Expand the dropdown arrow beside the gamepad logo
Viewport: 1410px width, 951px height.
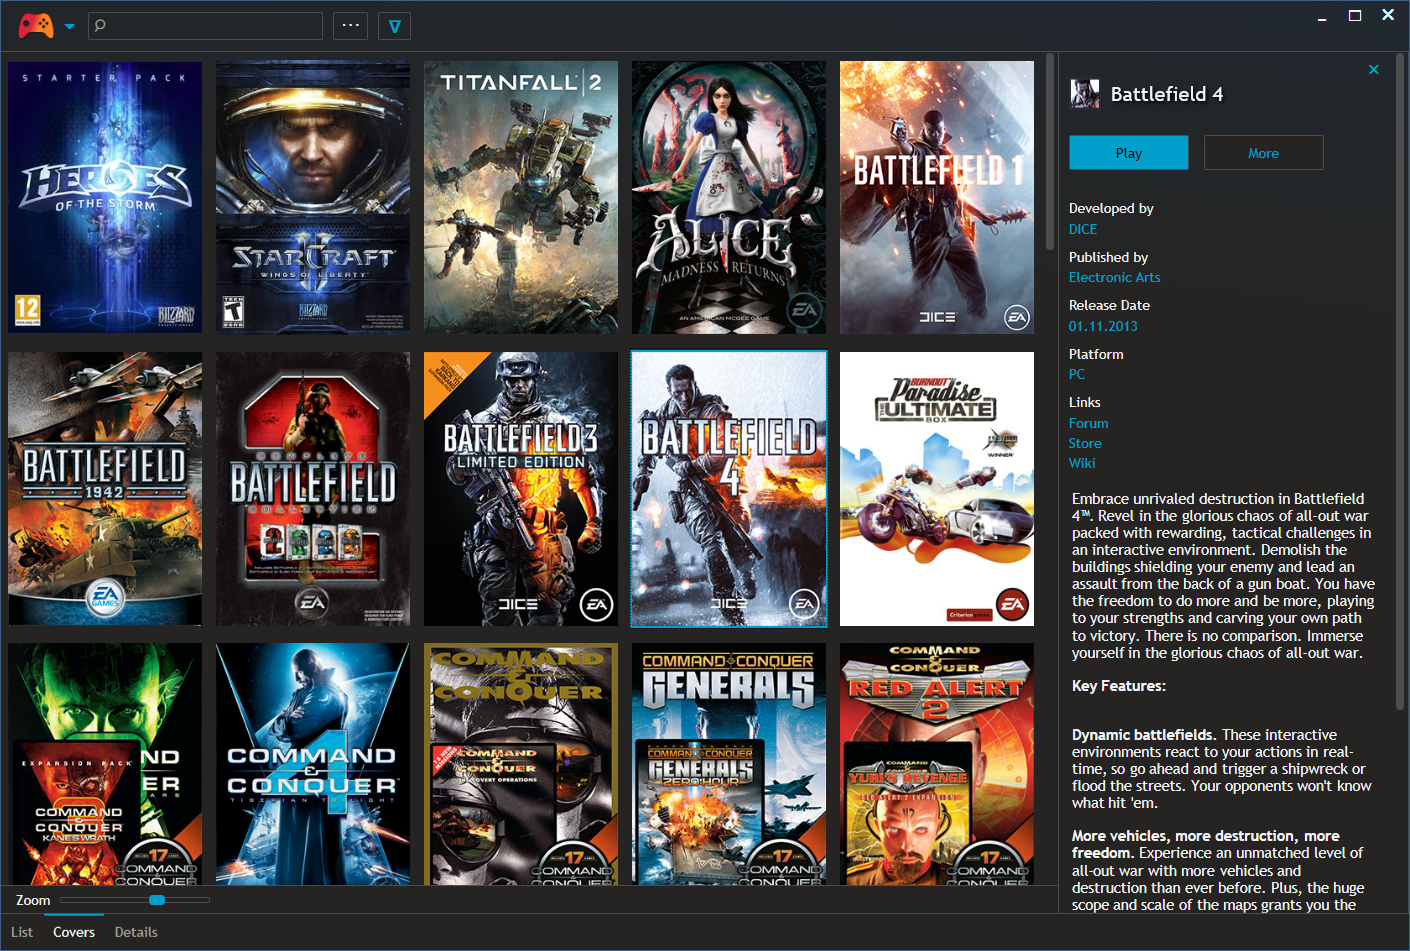click(70, 27)
